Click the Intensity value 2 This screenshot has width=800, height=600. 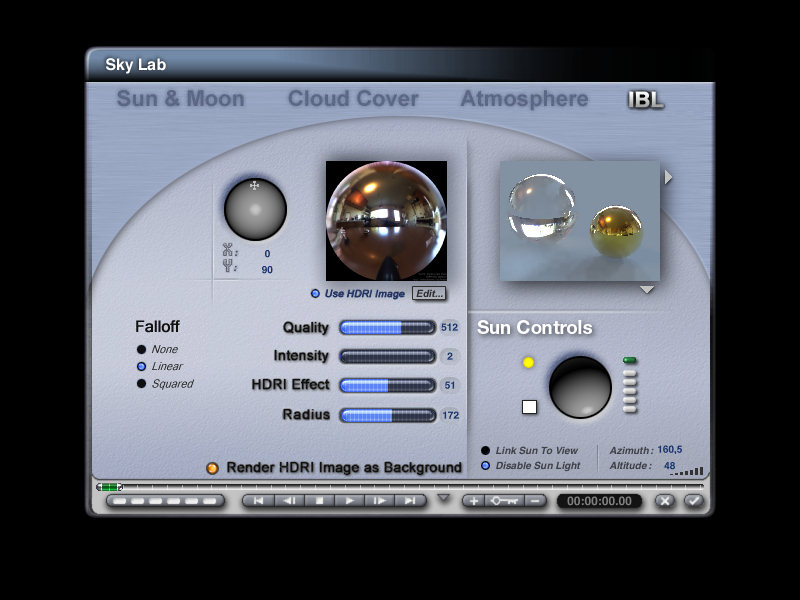click(x=449, y=356)
